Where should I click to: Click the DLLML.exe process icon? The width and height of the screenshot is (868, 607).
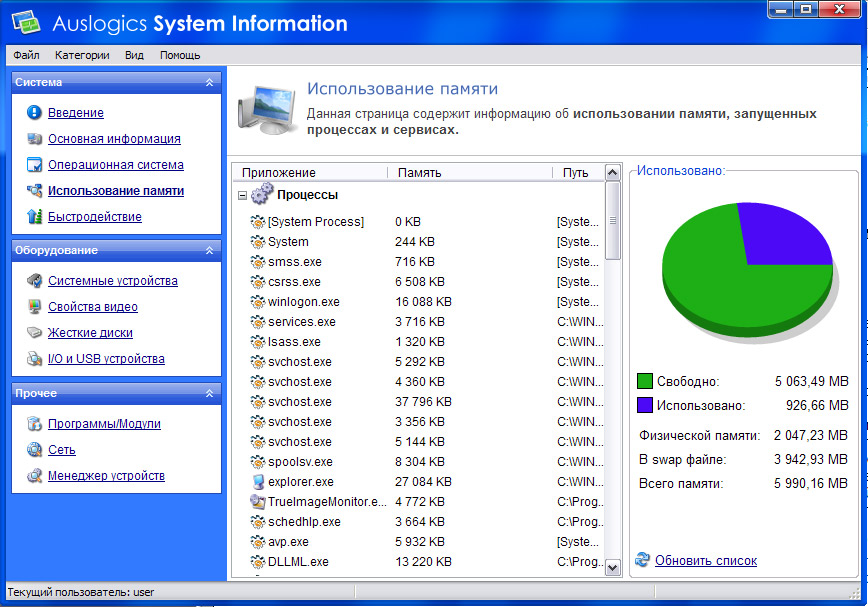[x=257, y=562]
